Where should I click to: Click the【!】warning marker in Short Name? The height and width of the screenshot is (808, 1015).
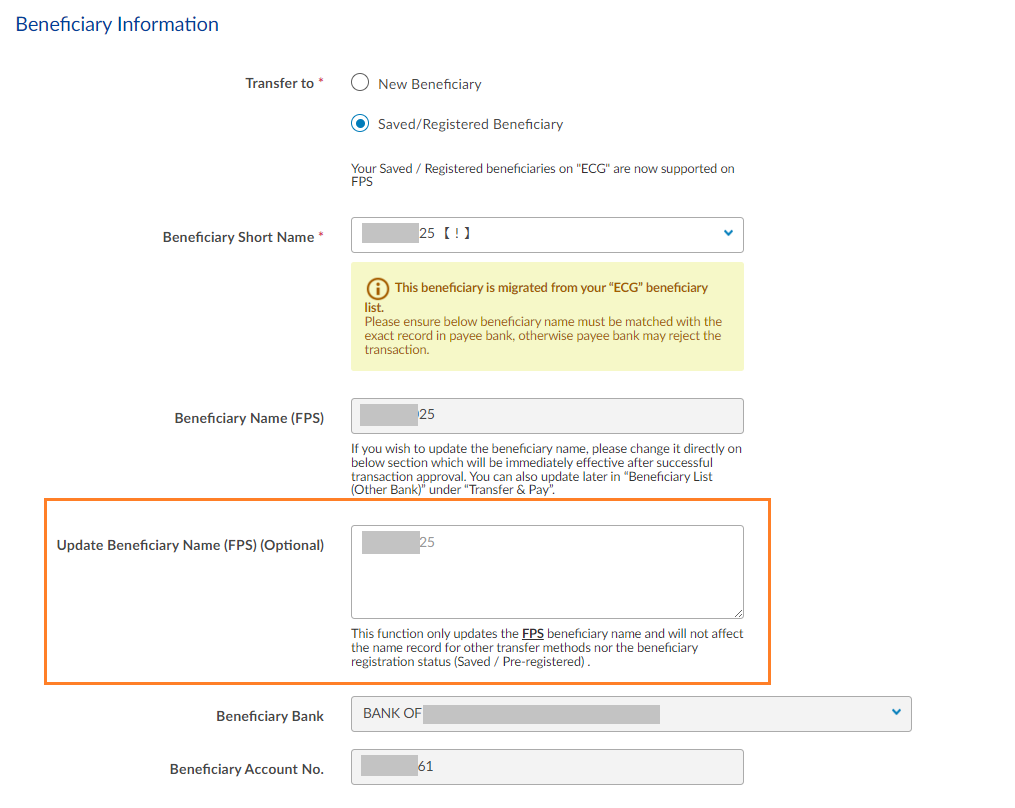[x=455, y=234]
